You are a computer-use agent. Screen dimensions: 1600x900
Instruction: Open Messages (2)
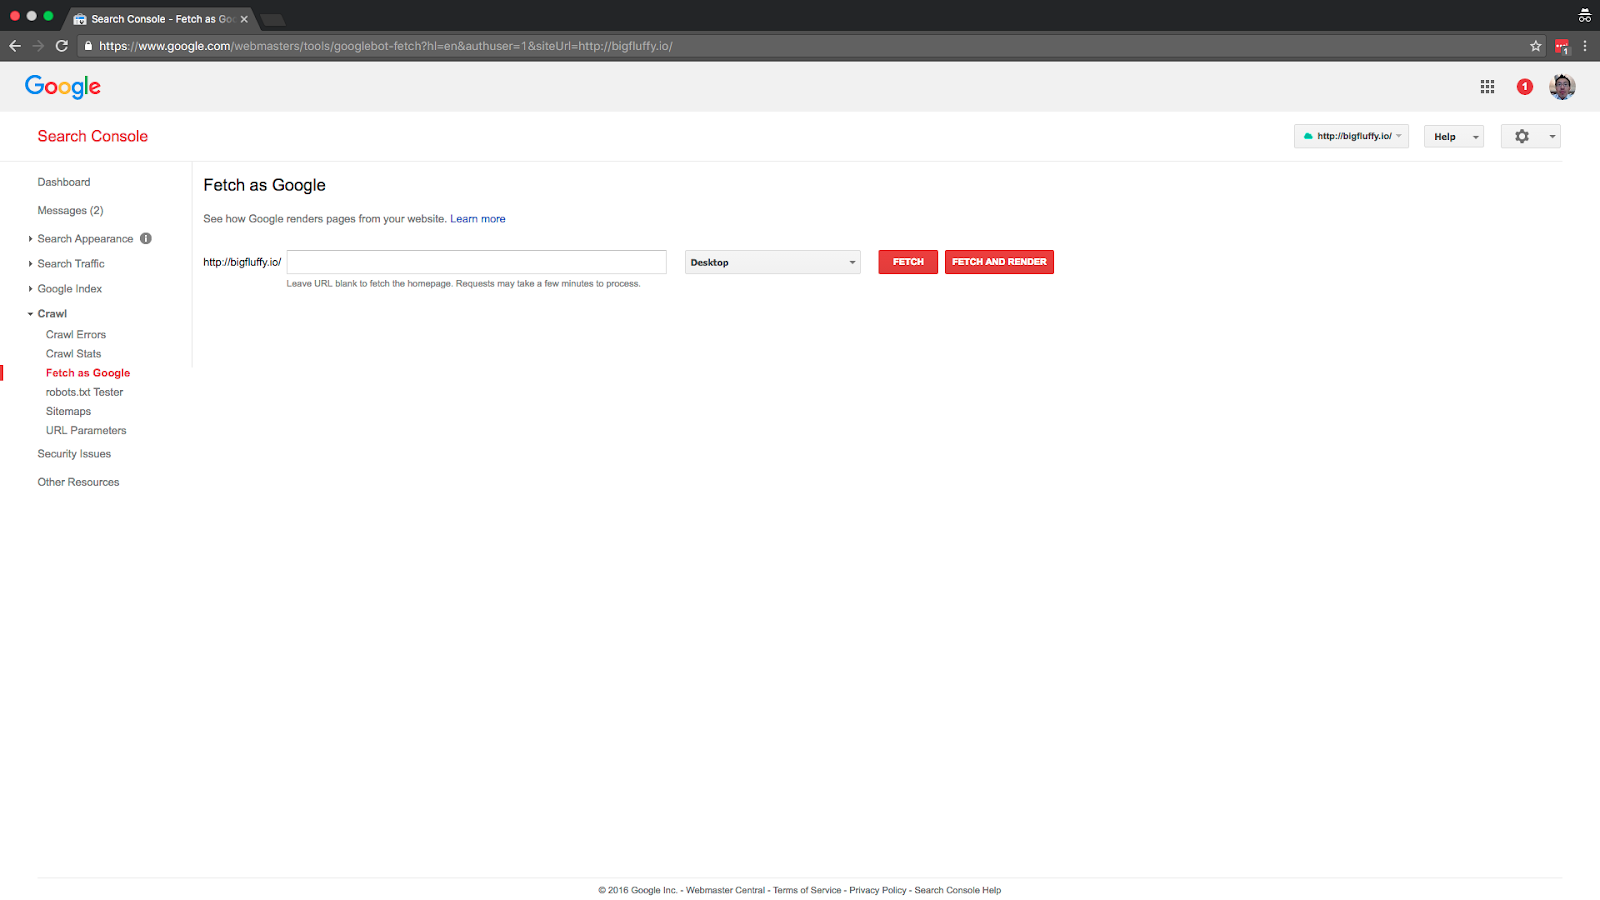[x=70, y=211]
